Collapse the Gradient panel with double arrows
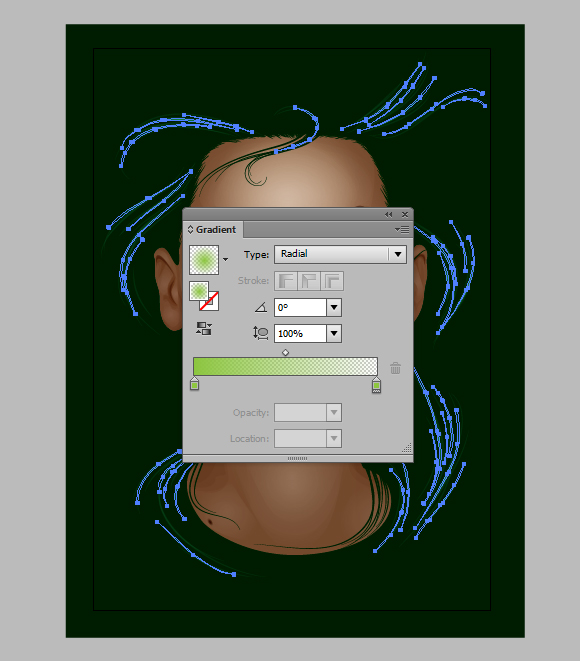Screen dimensions: 580x661 (389, 215)
